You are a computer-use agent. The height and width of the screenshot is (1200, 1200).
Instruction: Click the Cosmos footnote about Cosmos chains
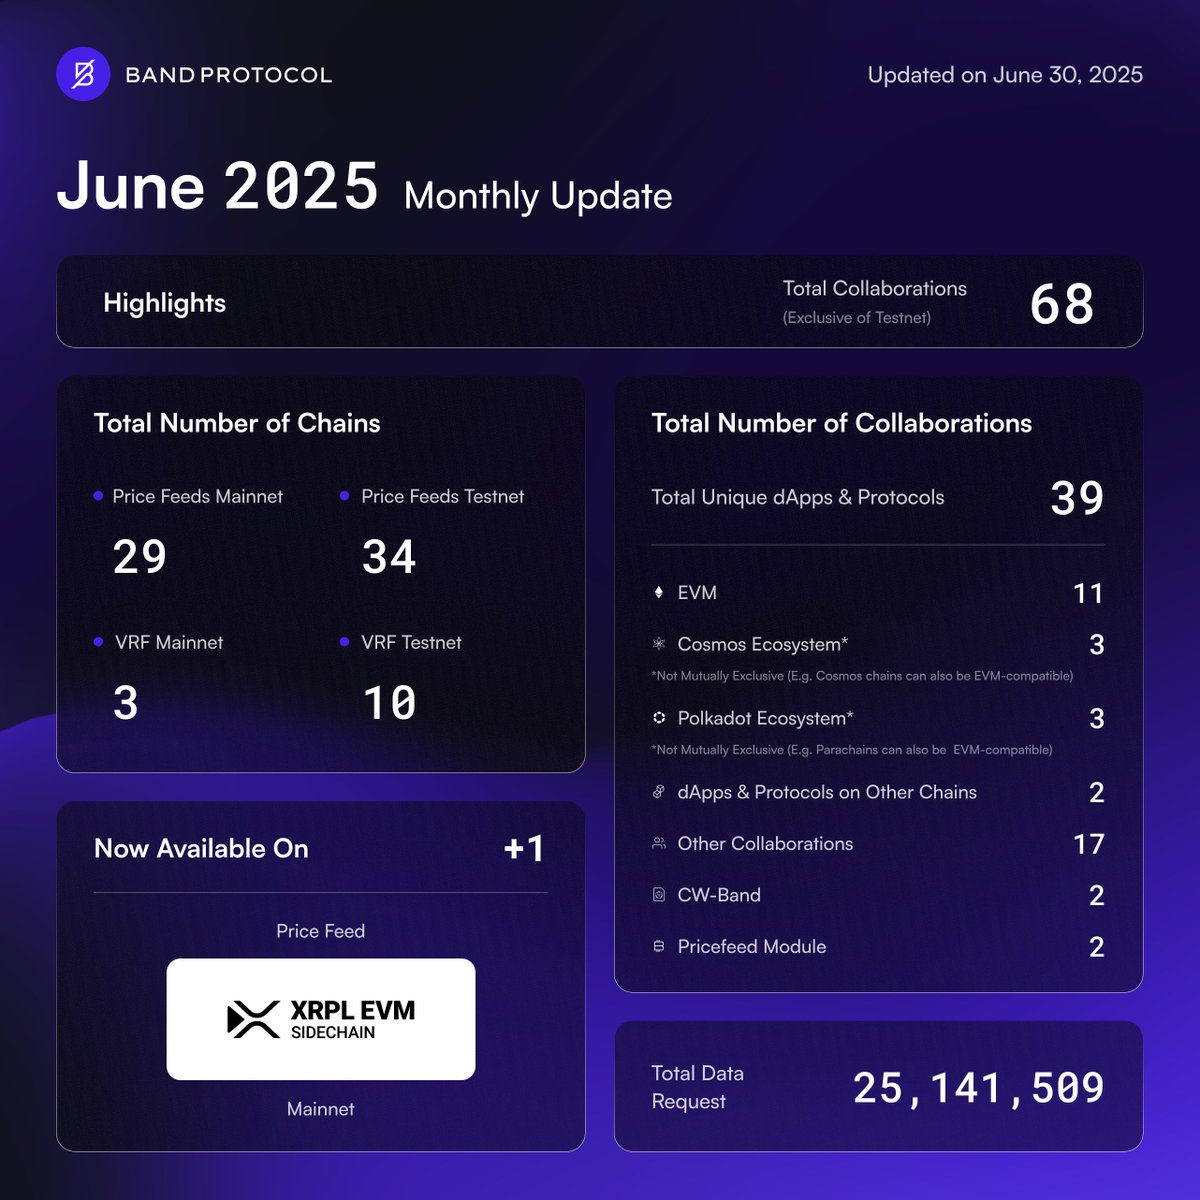[x=863, y=676]
